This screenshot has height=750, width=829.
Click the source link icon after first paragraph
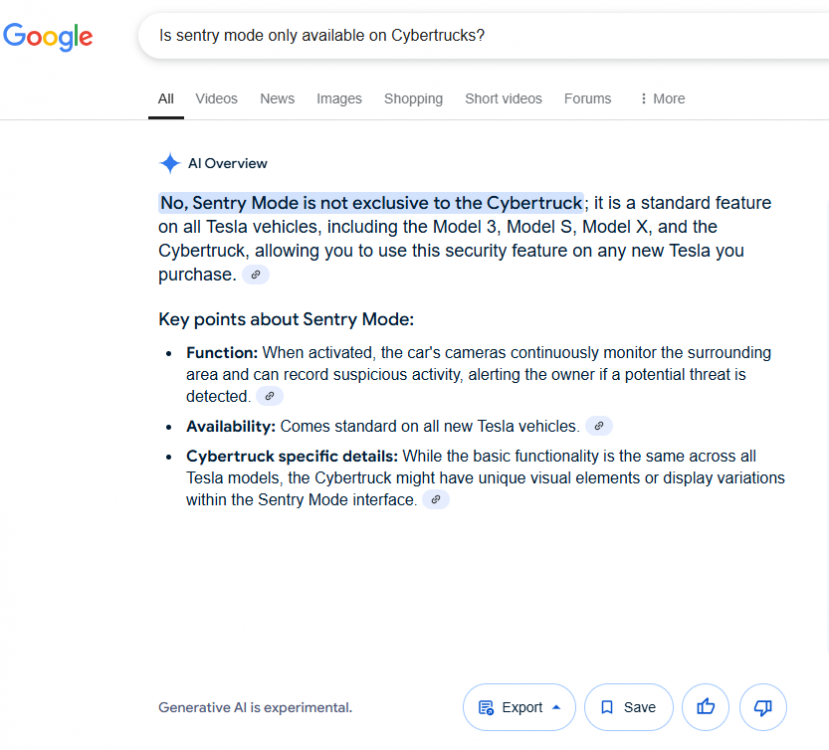coord(256,274)
